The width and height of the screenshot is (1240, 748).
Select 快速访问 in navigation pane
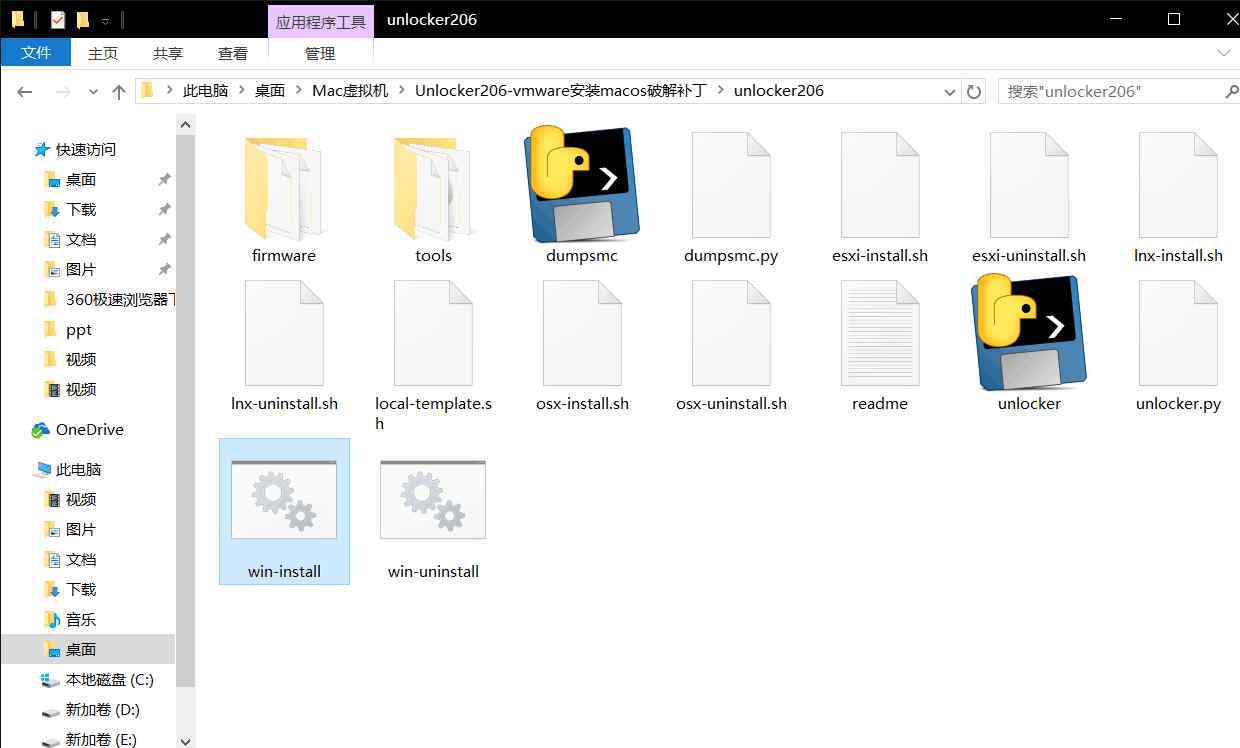point(86,150)
